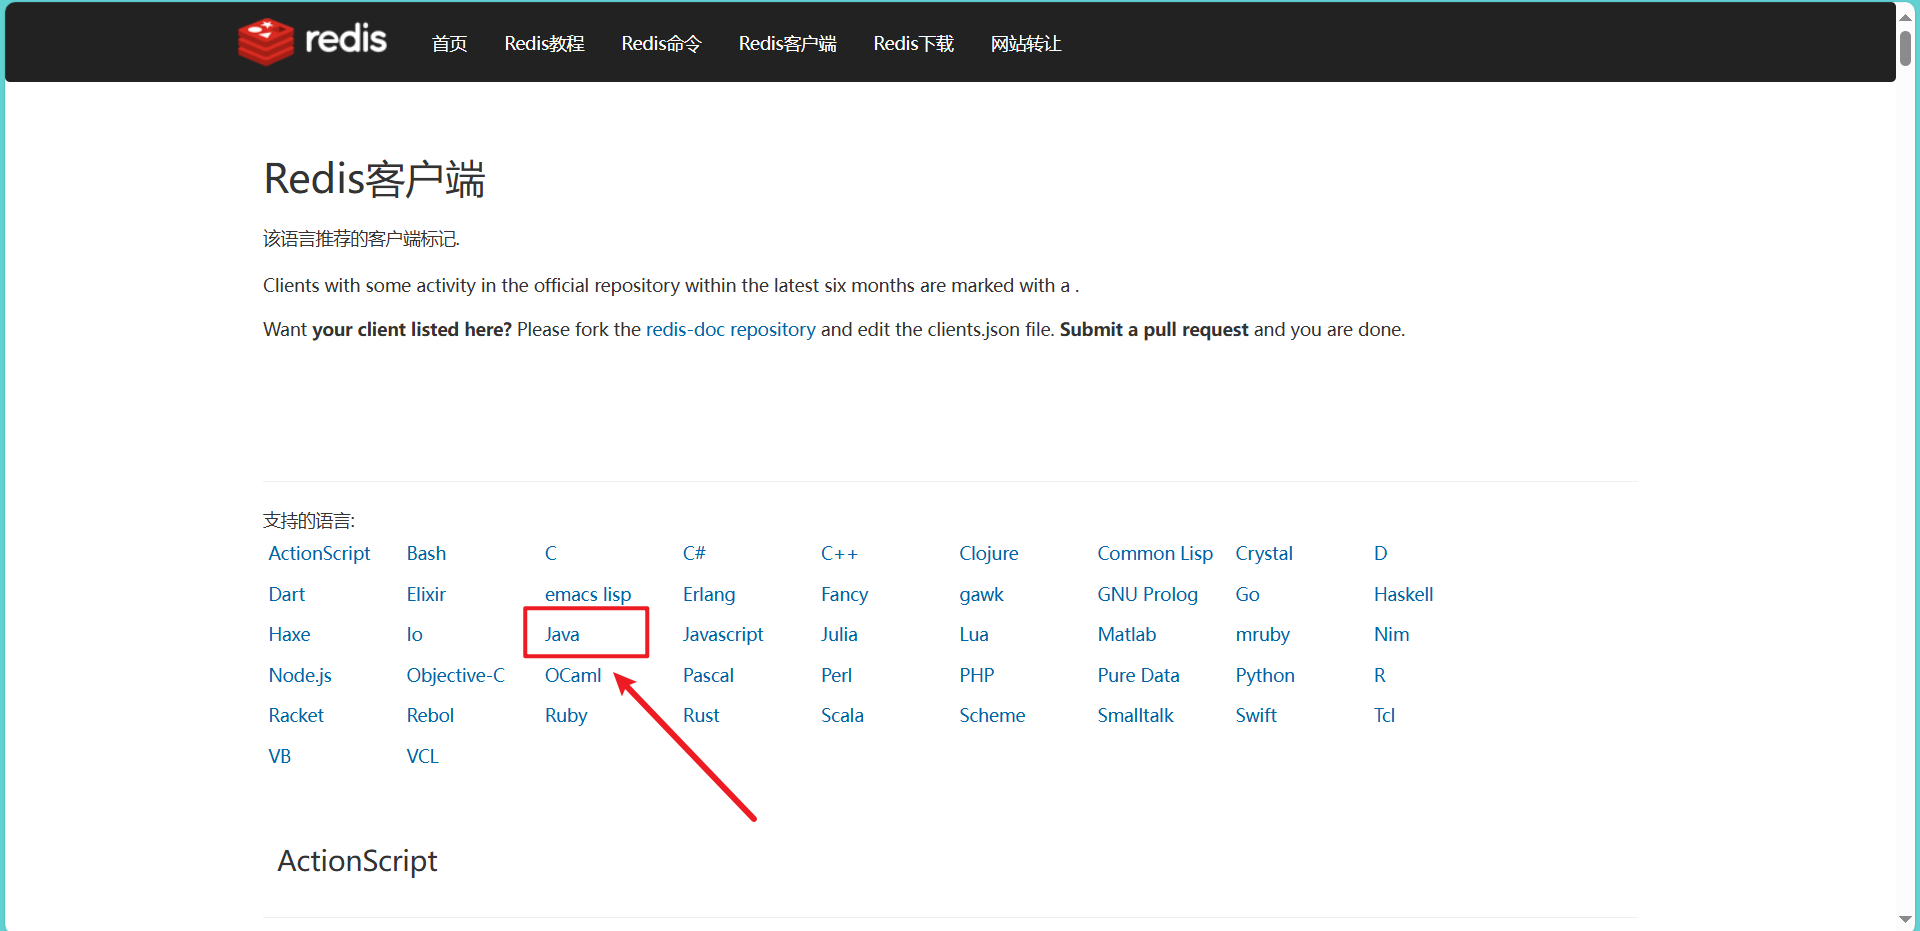Click the Java language link
The width and height of the screenshot is (1920, 931).
pos(562,635)
